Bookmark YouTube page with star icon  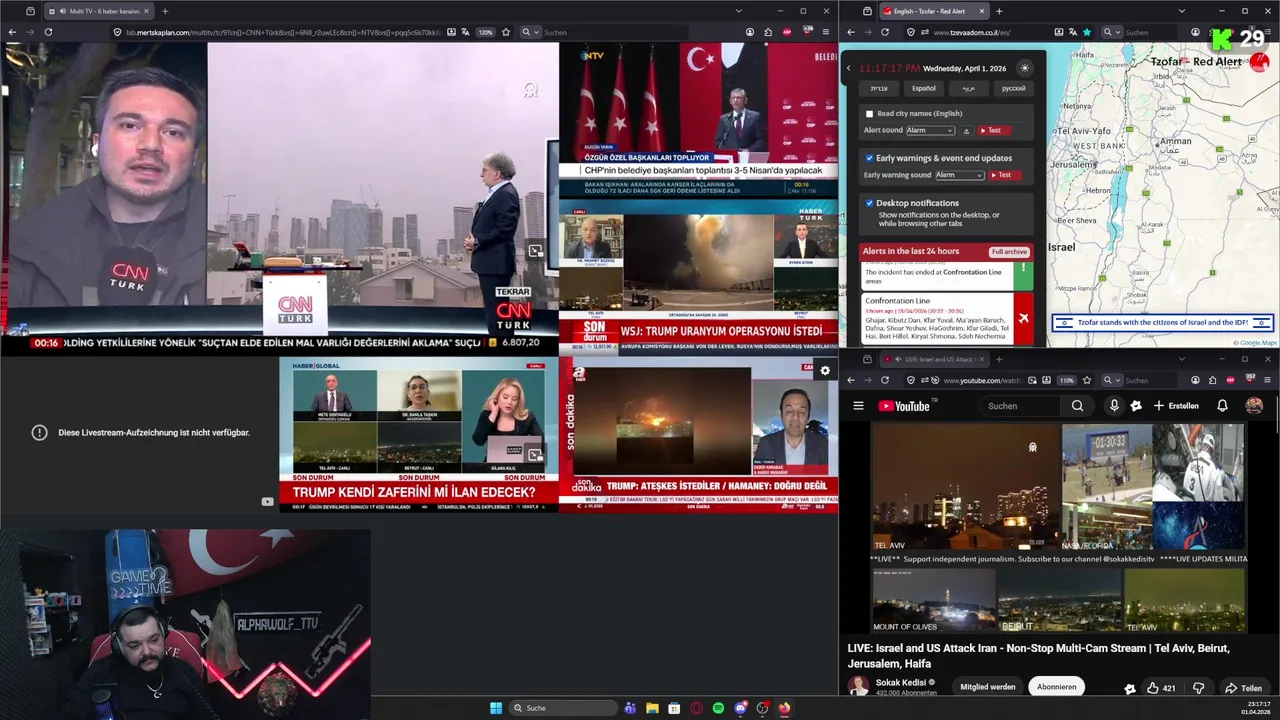(1087, 380)
